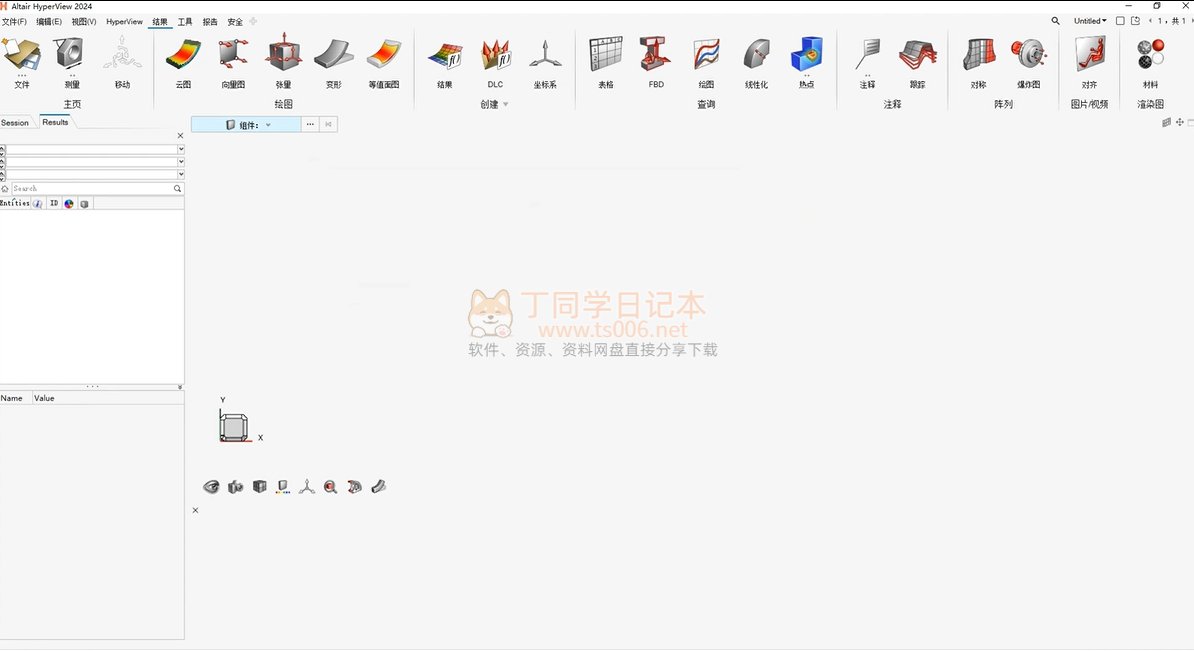Screen dimensions: 1194x651
Task: Open the 等值面图 iso surface tool
Action: coord(384,62)
